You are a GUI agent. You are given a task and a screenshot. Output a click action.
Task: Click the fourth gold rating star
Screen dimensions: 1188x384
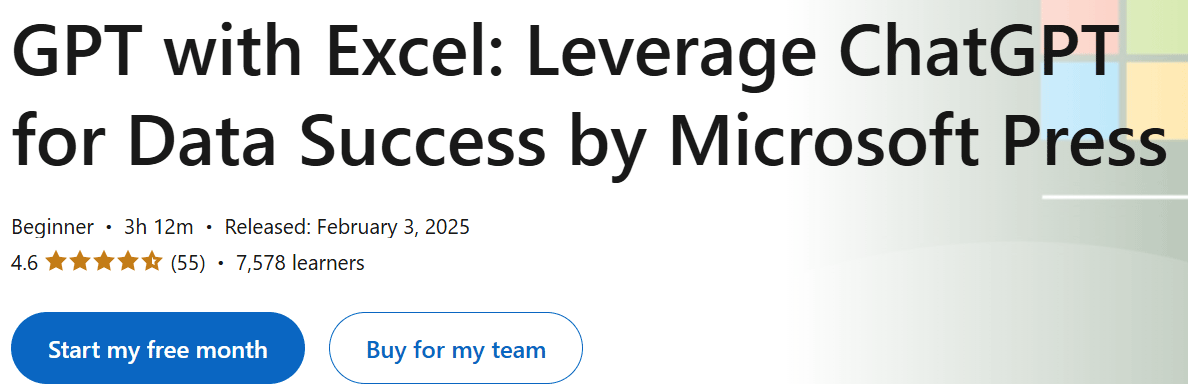pos(128,262)
